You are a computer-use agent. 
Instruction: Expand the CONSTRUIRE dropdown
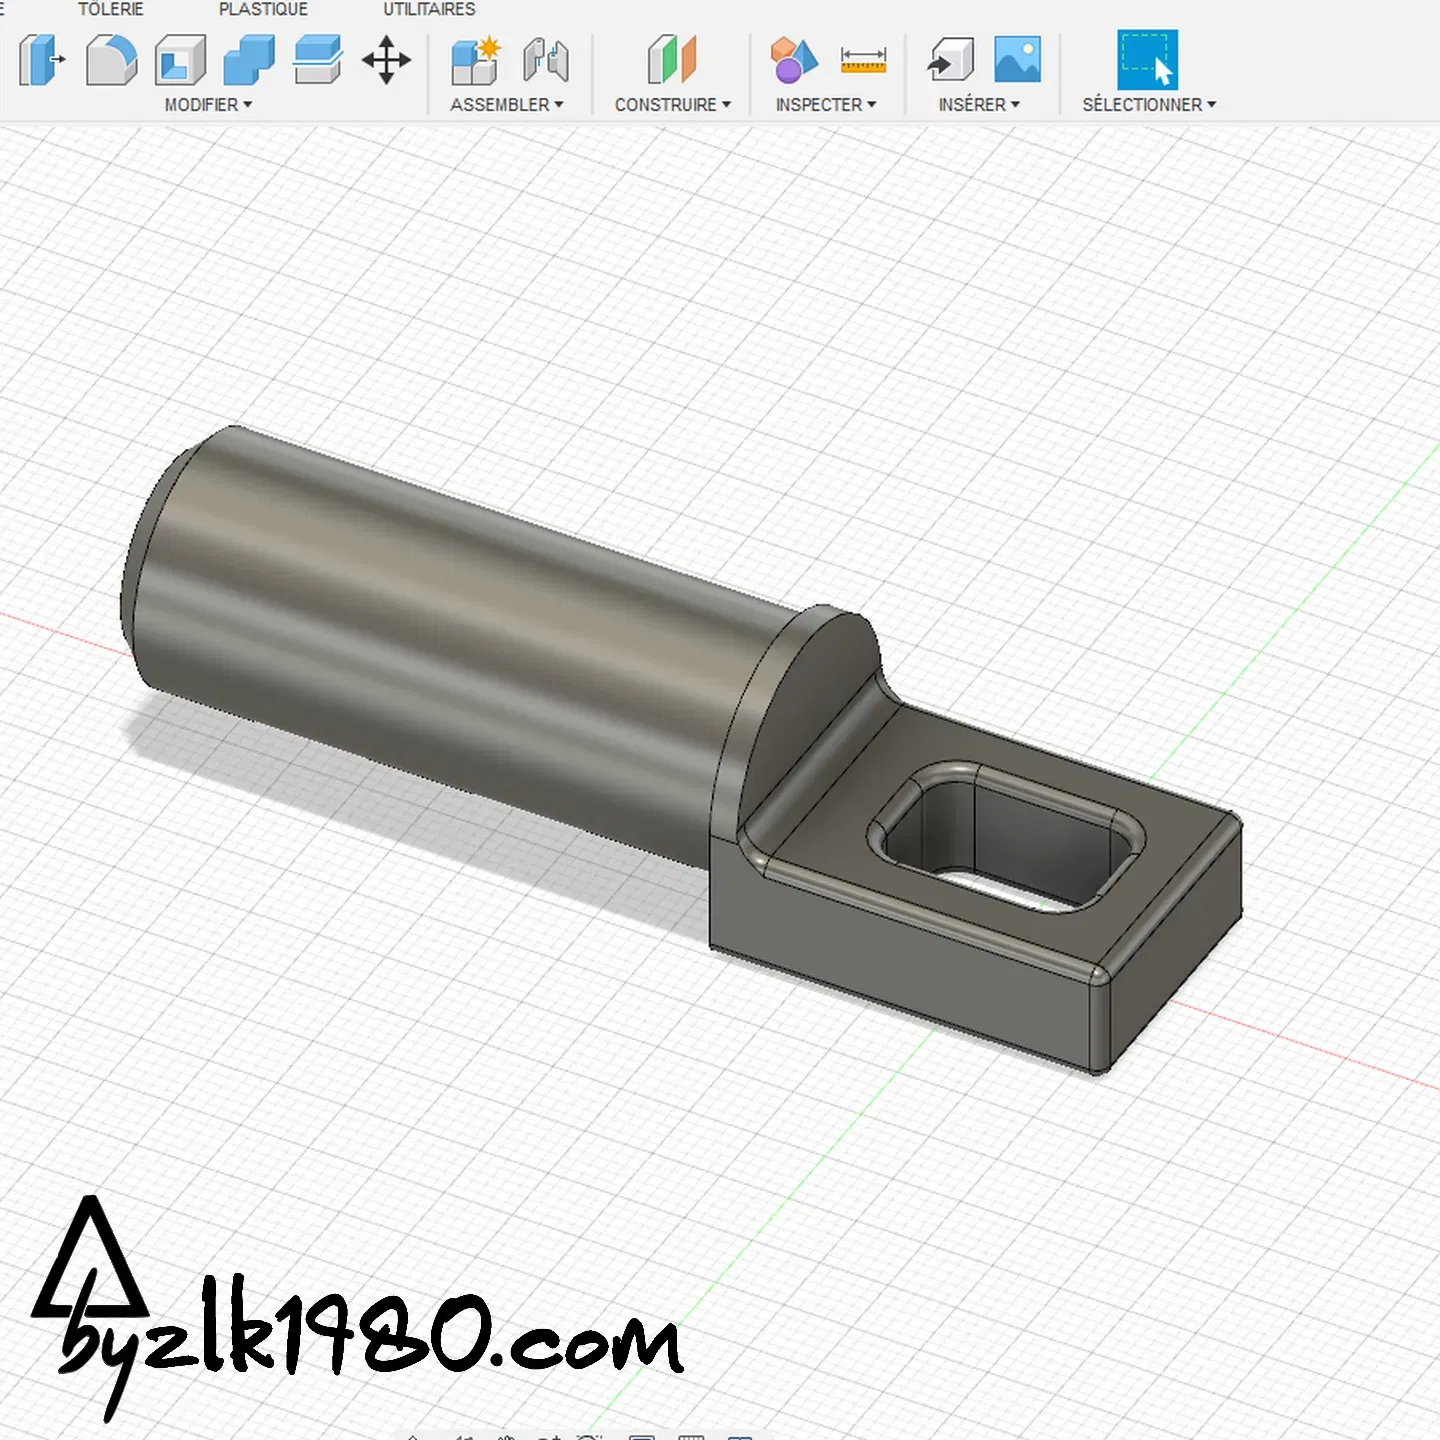click(x=673, y=105)
